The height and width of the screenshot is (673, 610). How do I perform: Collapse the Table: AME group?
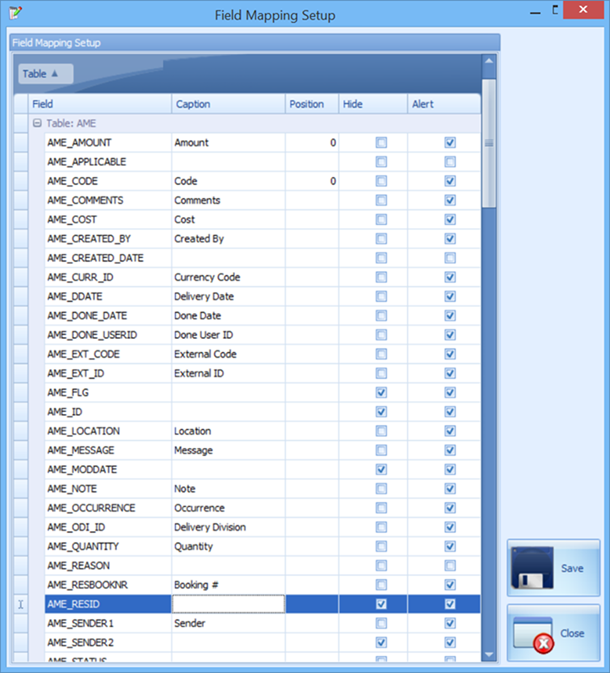[x=37, y=123]
